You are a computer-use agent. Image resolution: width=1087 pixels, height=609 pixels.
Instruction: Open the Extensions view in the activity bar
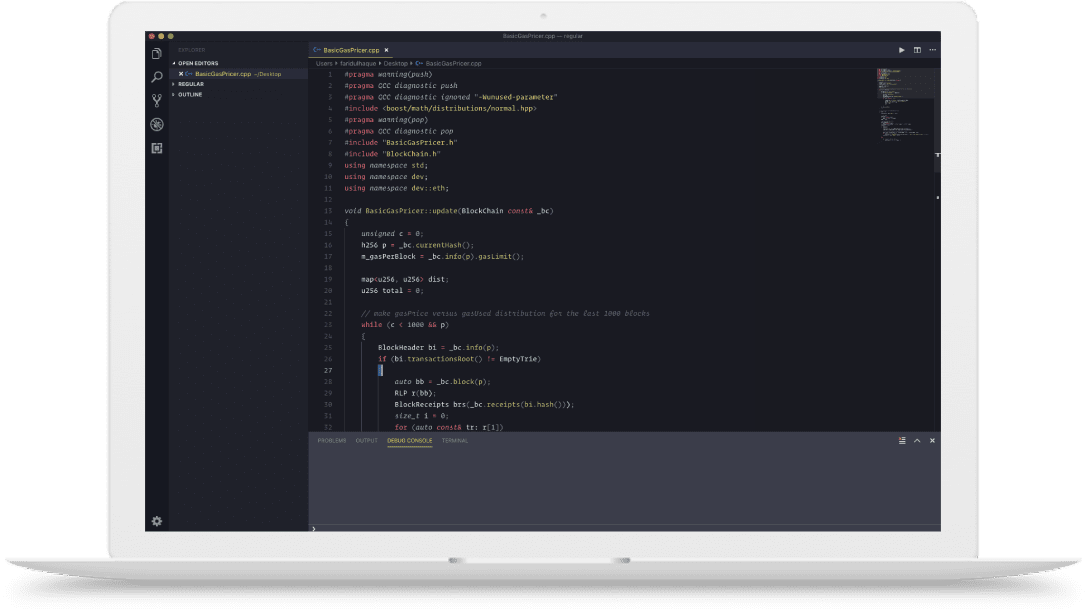[x=157, y=148]
